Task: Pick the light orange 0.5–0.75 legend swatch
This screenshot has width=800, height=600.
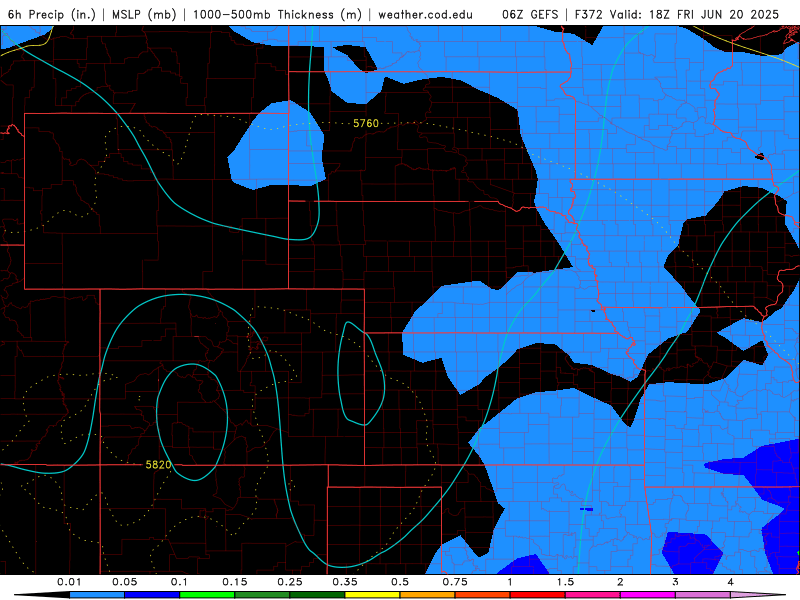Action: pyautogui.click(x=428, y=595)
